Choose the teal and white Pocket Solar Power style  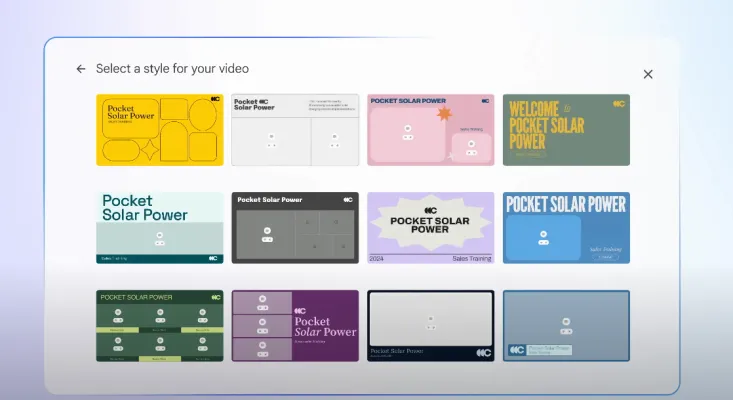click(160, 228)
